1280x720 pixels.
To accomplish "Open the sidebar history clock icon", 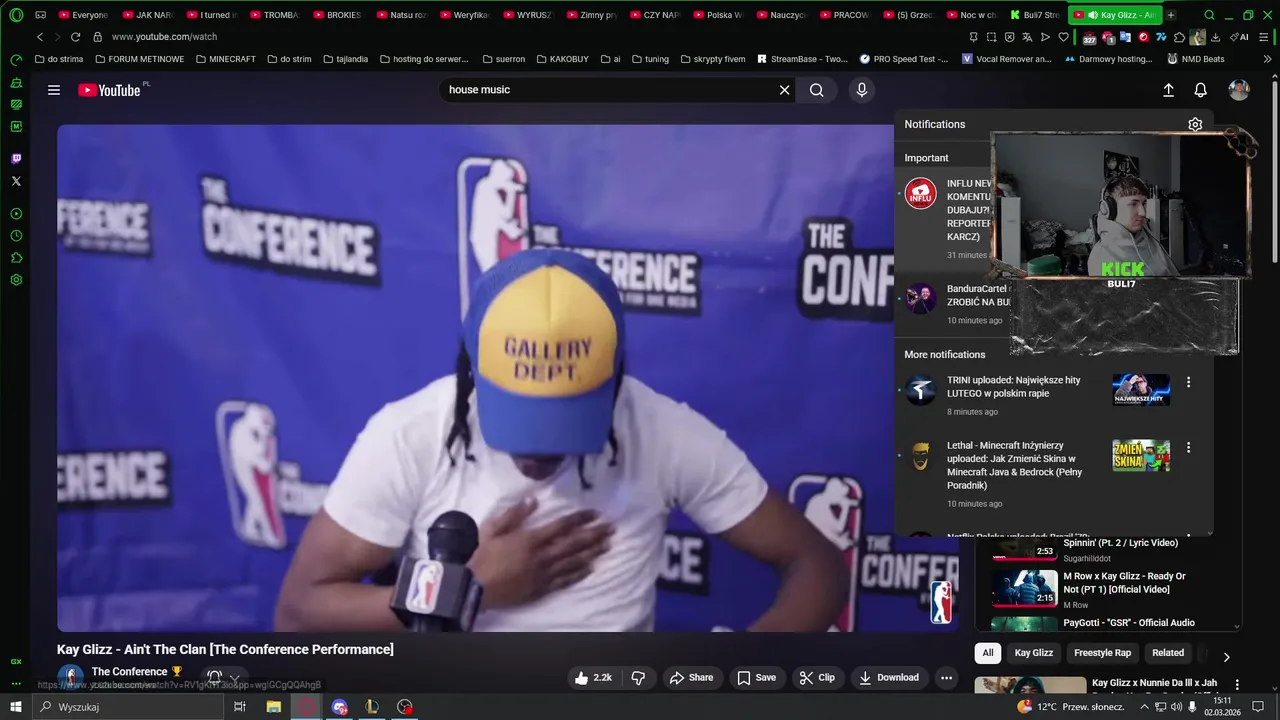I will click(x=16, y=236).
